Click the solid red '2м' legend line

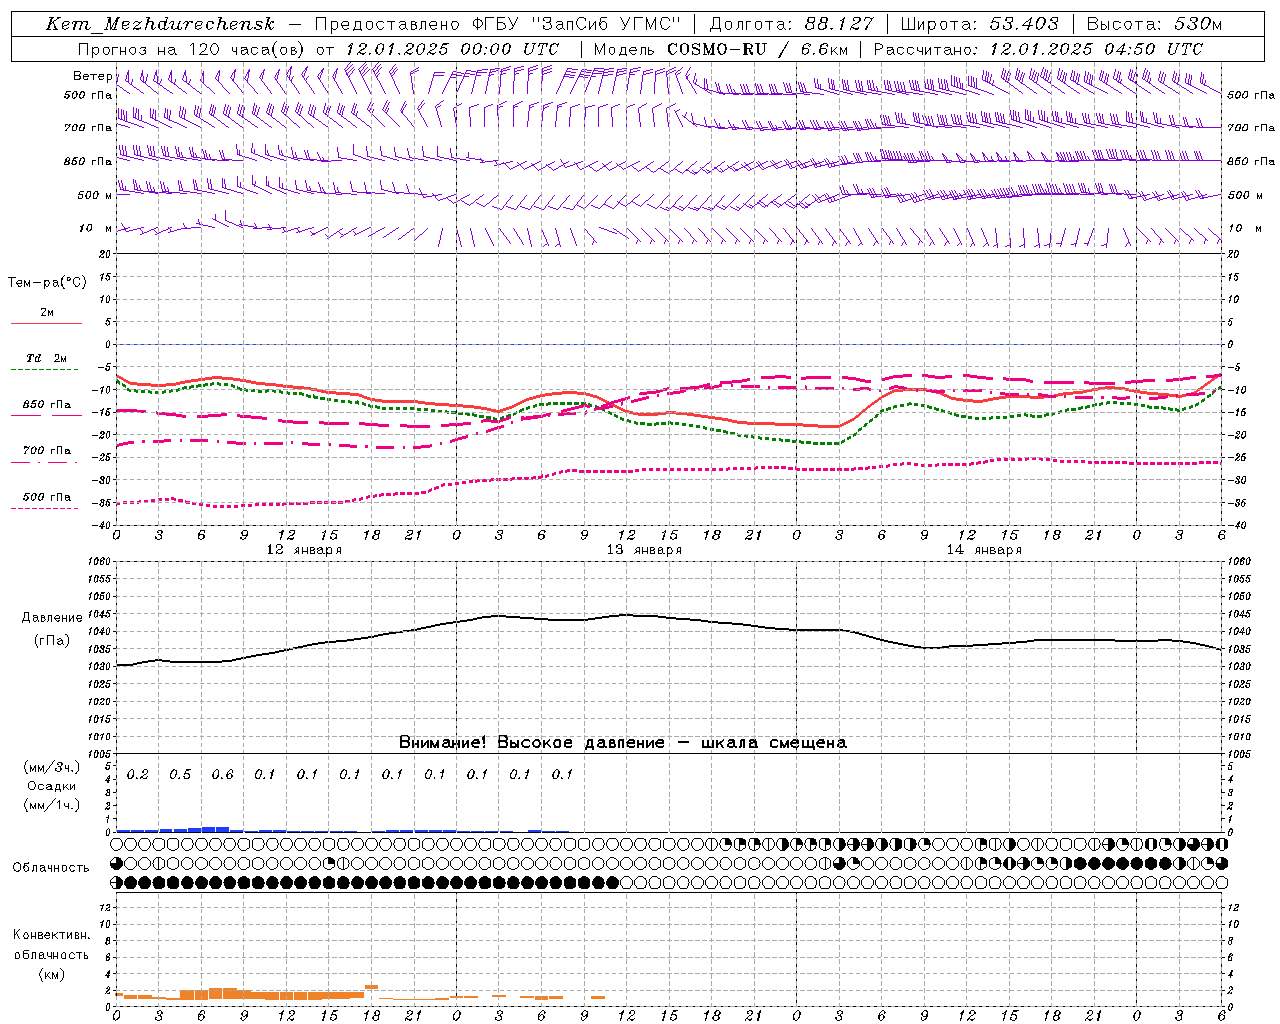(x=46, y=323)
